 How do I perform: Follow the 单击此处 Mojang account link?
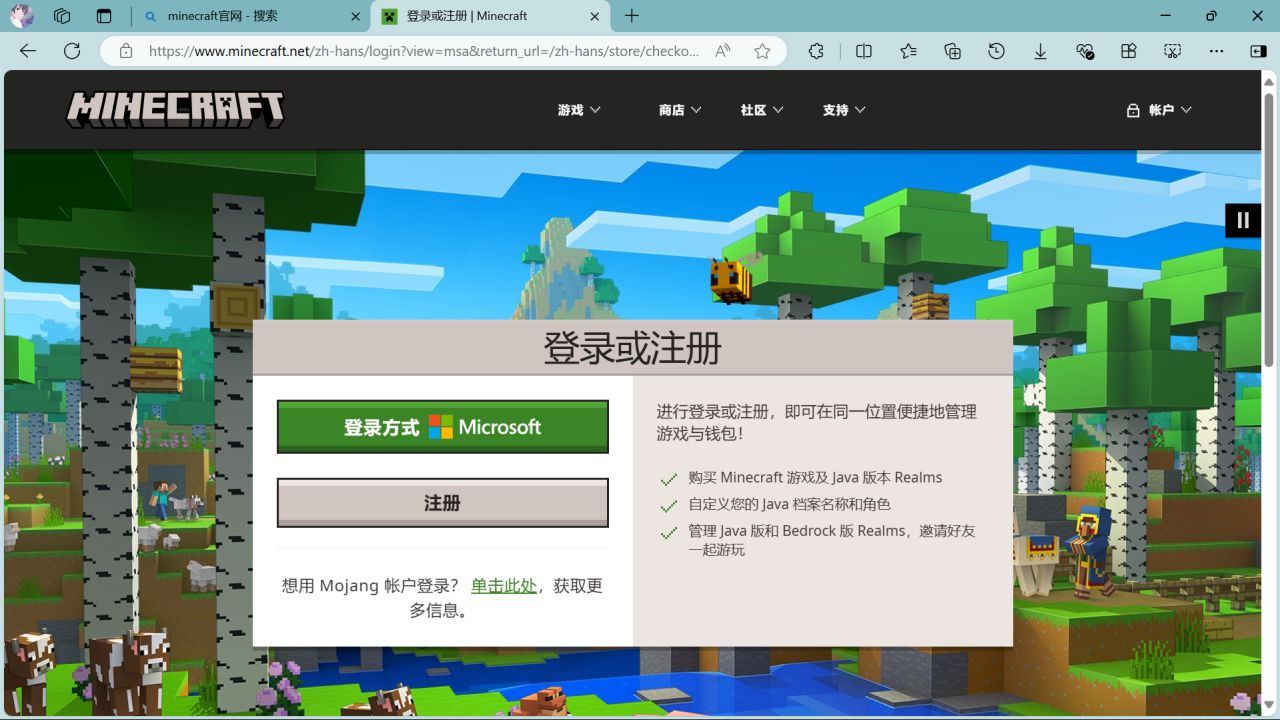tap(504, 586)
